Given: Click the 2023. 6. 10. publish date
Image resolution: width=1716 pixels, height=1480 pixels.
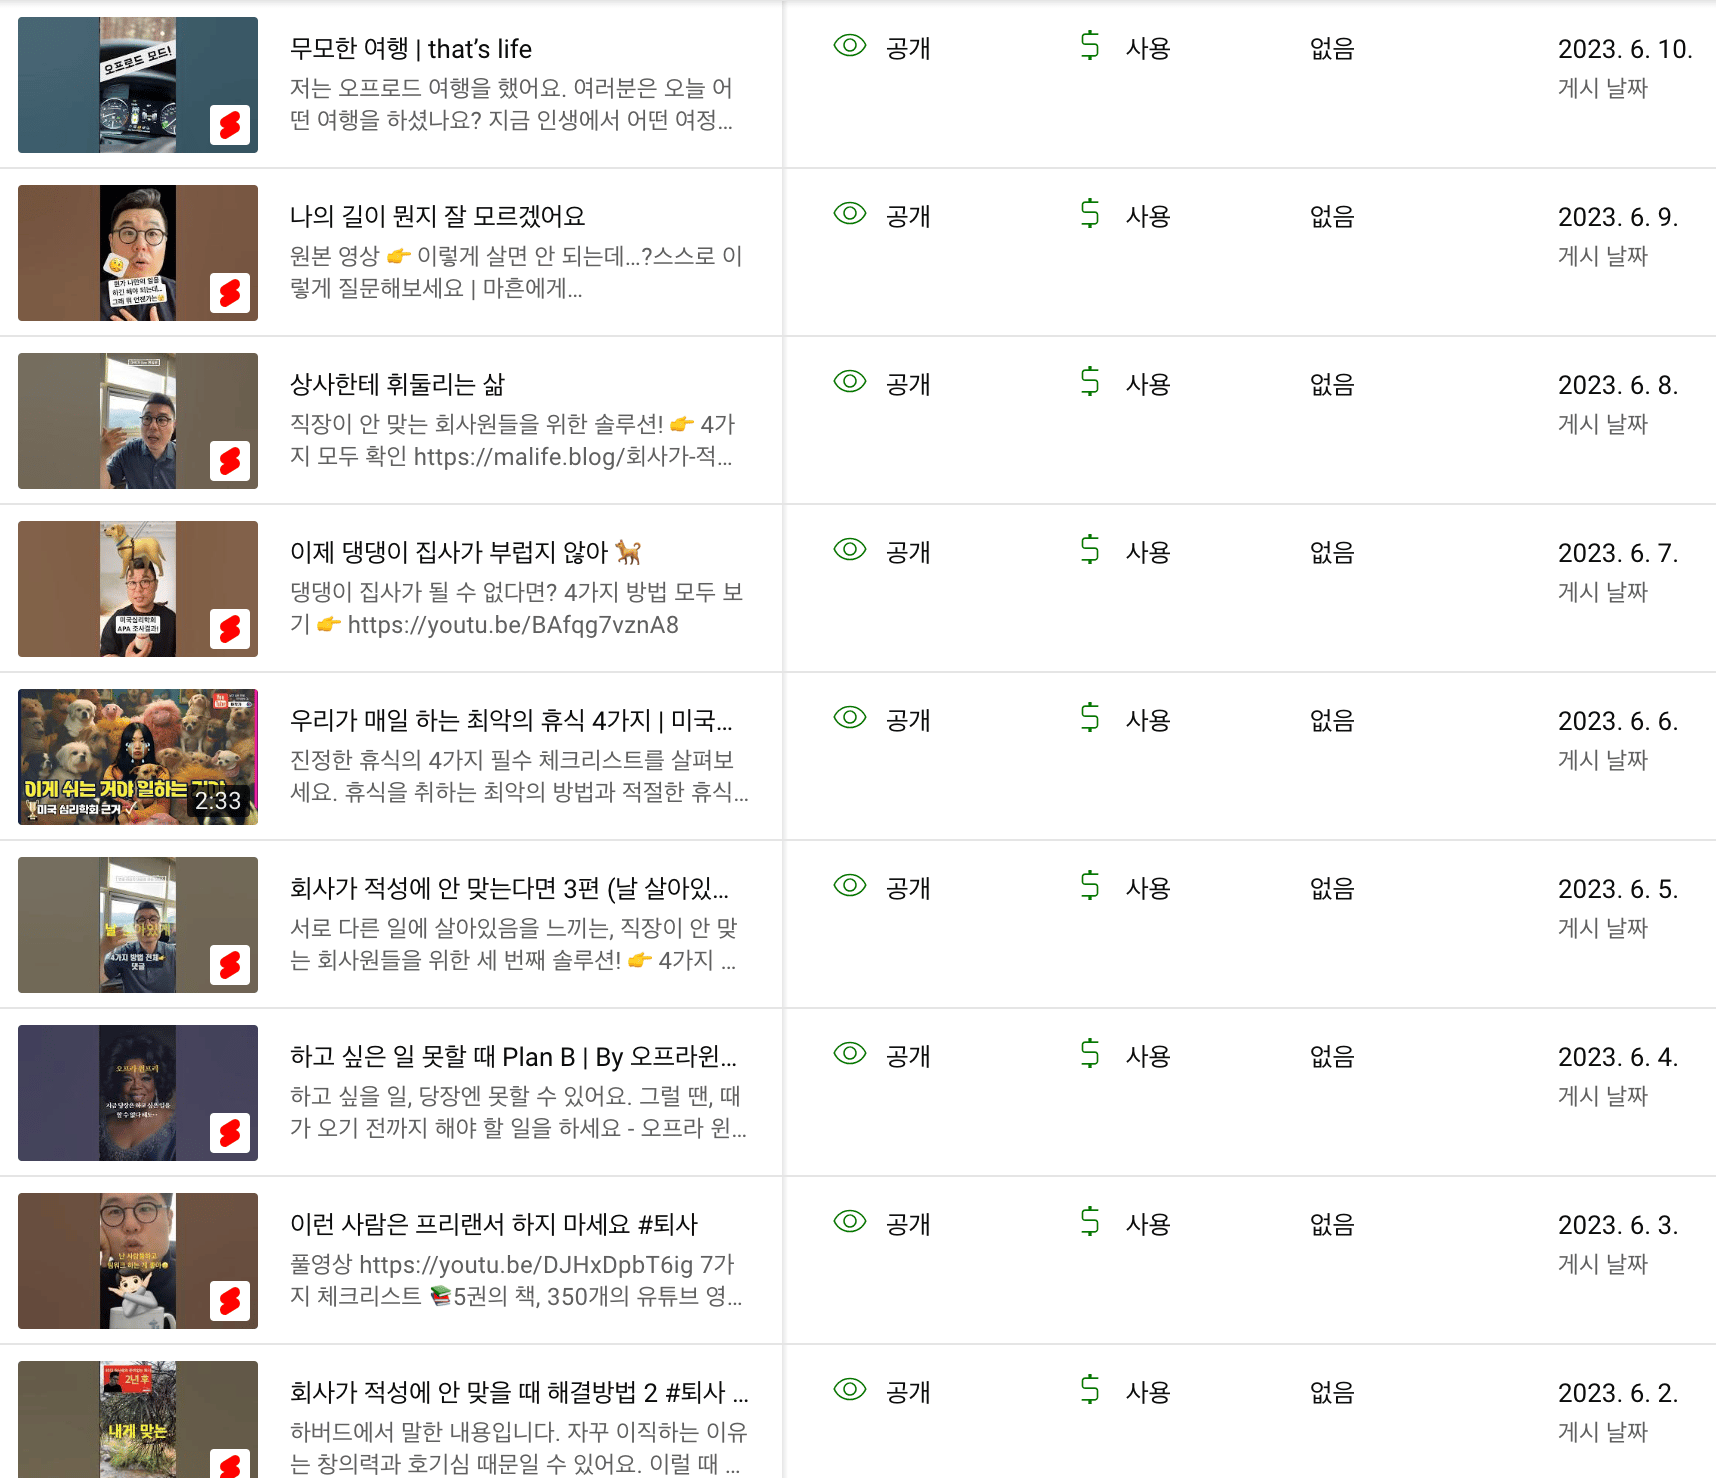Looking at the screenshot, I should click(x=1625, y=49).
